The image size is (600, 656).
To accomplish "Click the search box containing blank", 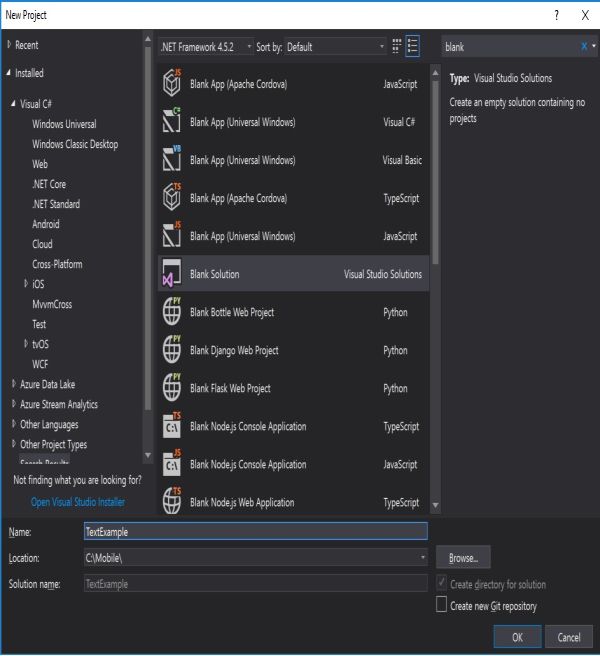I will tap(510, 46).
